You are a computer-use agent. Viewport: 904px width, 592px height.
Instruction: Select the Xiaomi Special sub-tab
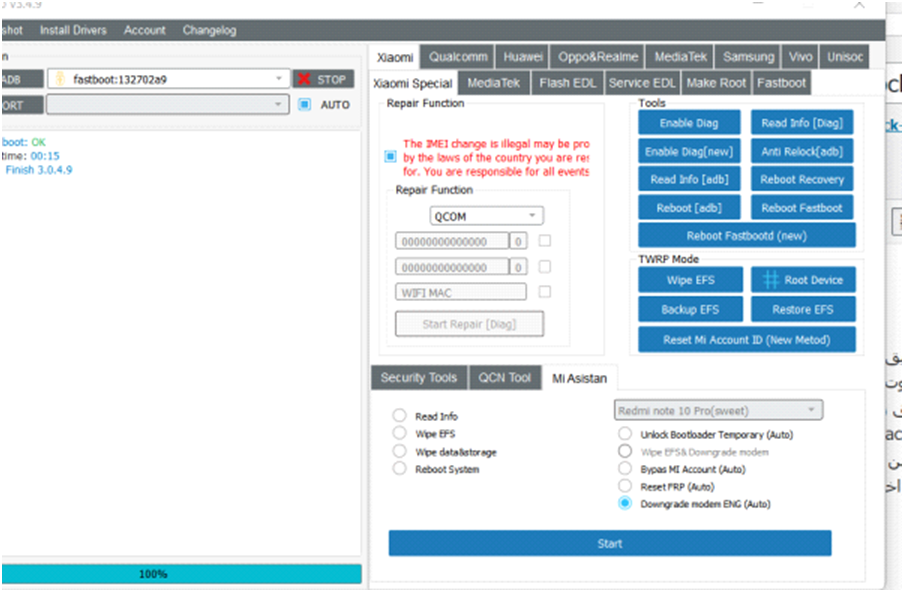point(413,83)
